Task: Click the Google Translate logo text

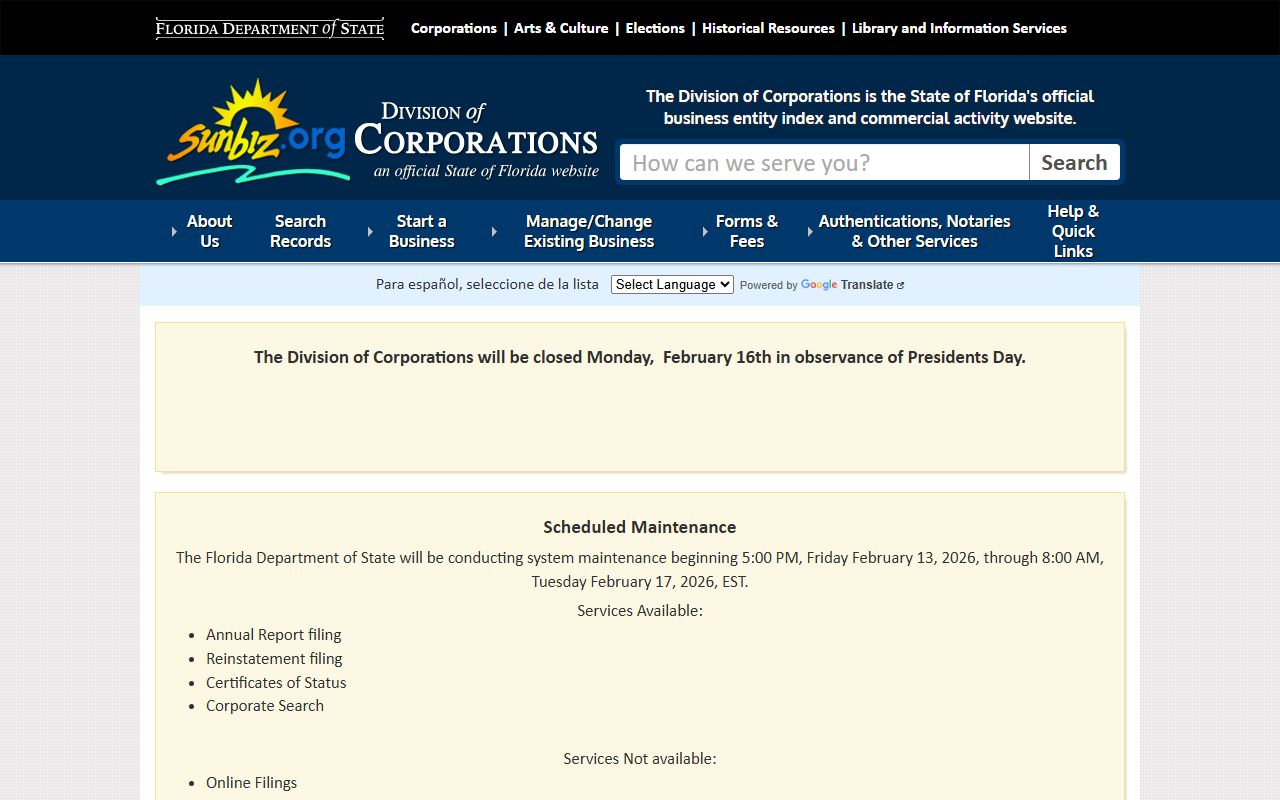Action: (846, 285)
